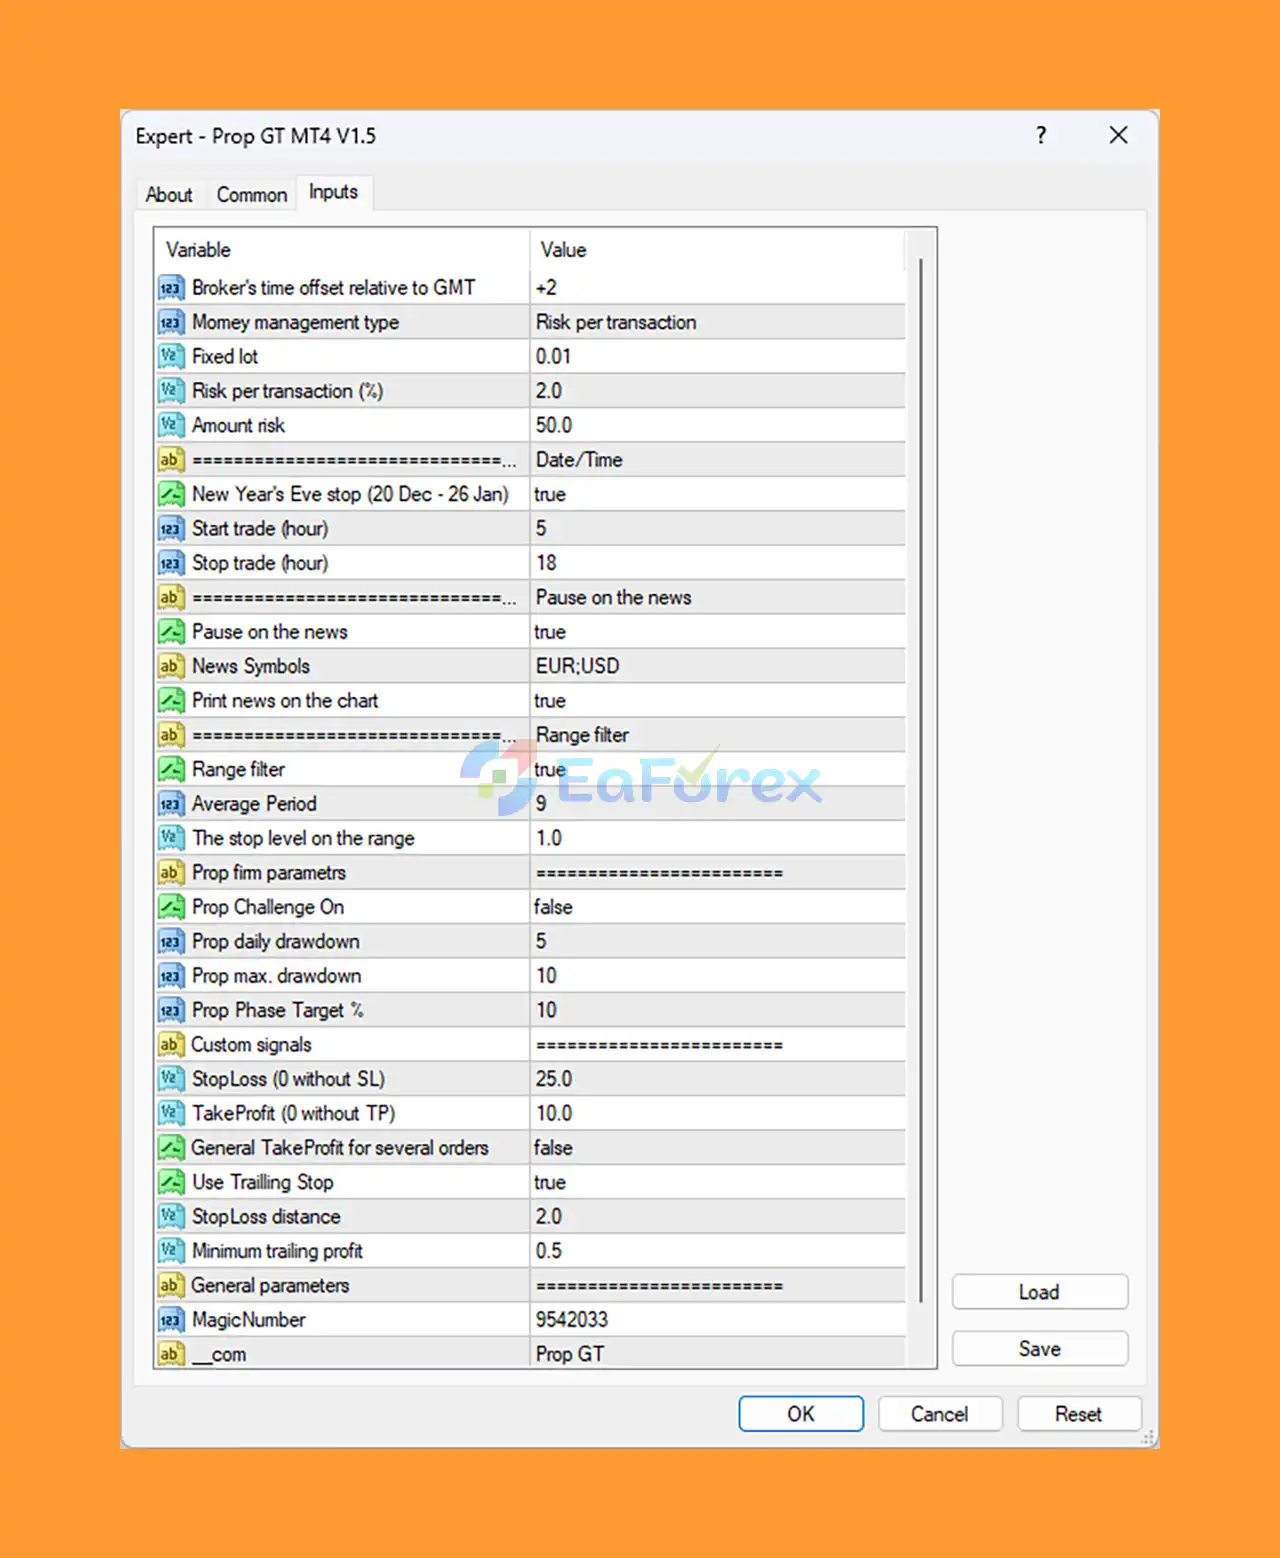
Task: Click the Variable column header
Action: pyautogui.click(x=342, y=250)
